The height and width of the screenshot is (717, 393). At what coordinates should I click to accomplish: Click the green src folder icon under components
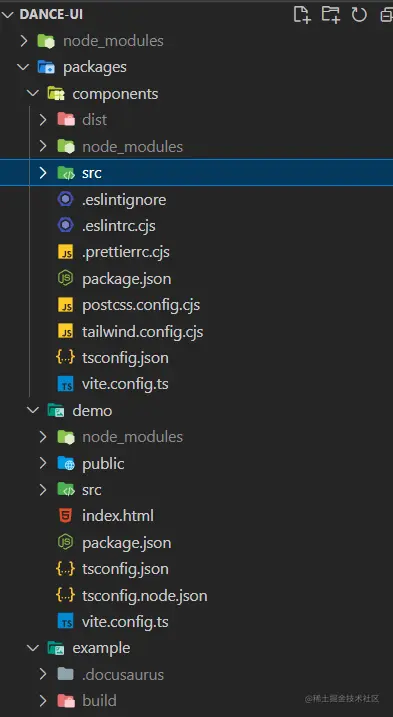click(66, 173)
